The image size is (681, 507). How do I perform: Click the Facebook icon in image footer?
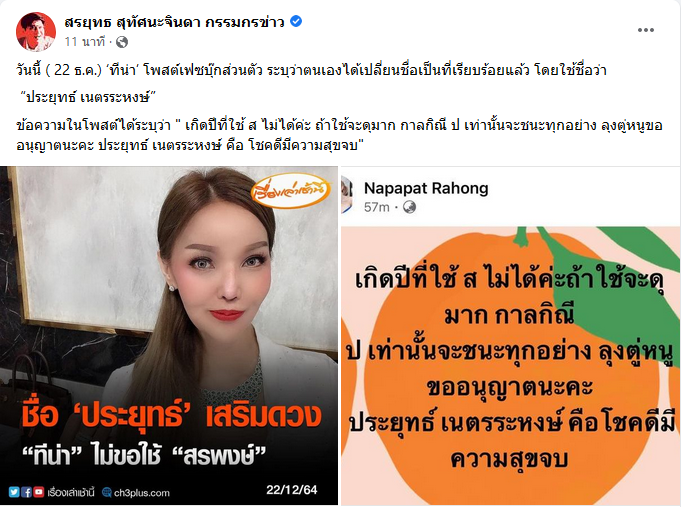tap(26, 492)
